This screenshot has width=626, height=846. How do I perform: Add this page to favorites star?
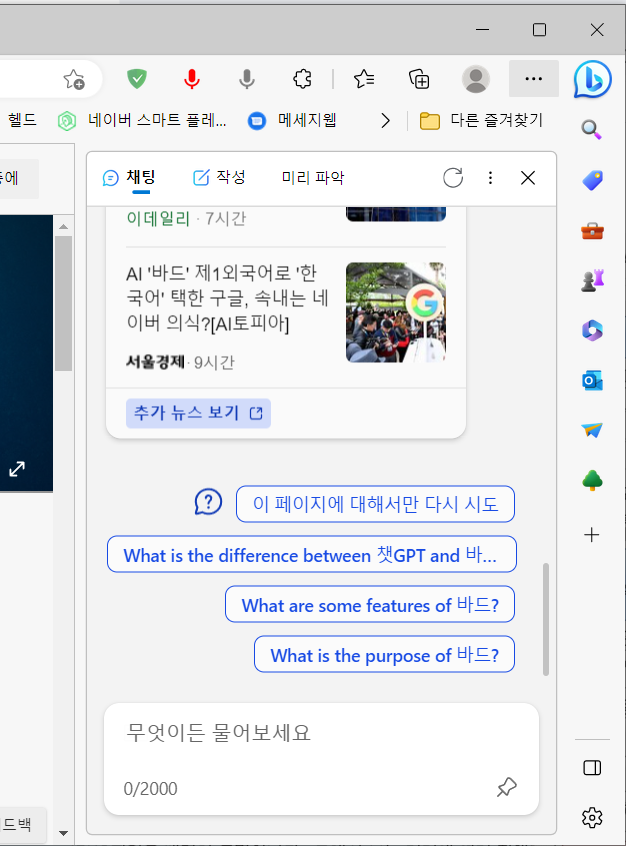pos(74,79)
